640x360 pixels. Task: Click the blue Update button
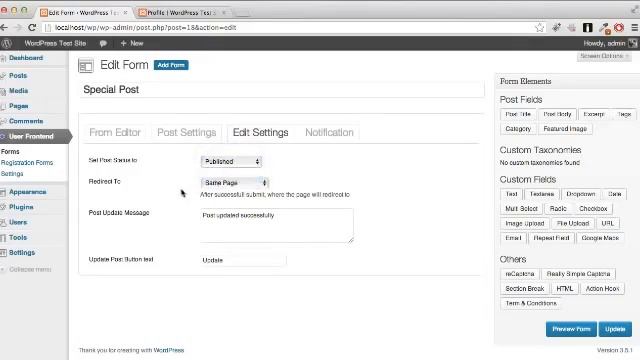[615, 329]
